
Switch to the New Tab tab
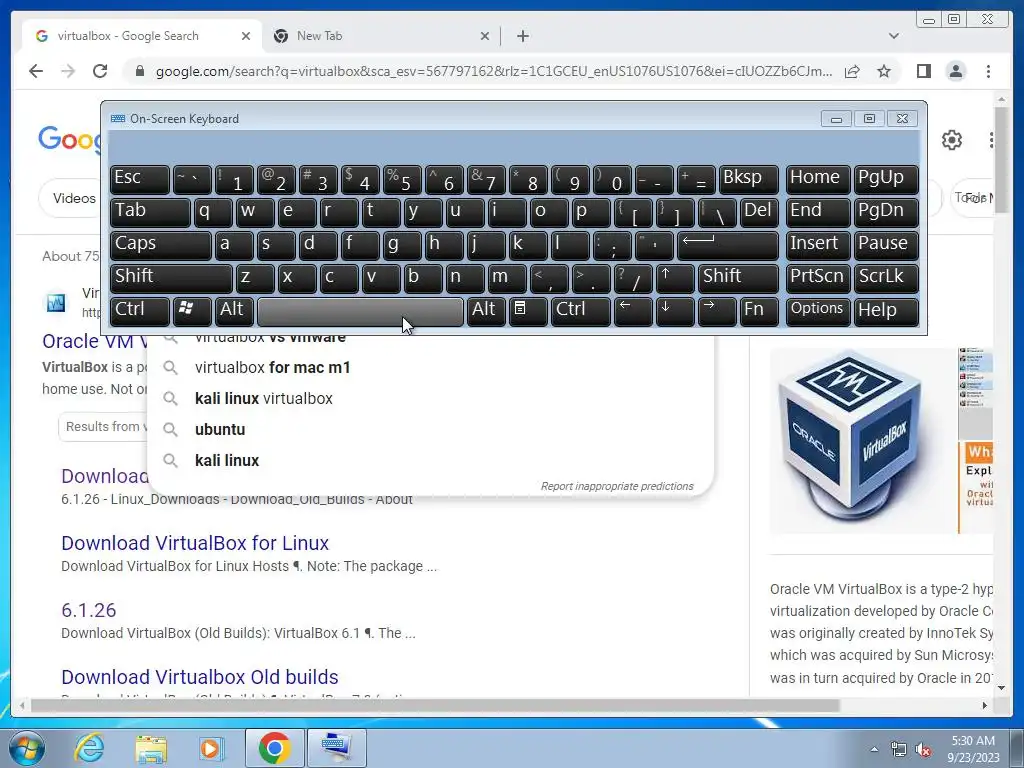coord(381,36)
